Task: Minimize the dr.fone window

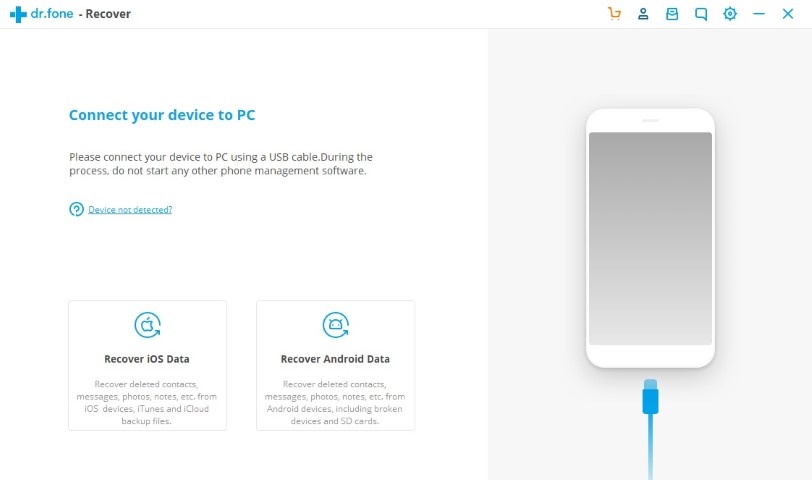Action: 759,14
